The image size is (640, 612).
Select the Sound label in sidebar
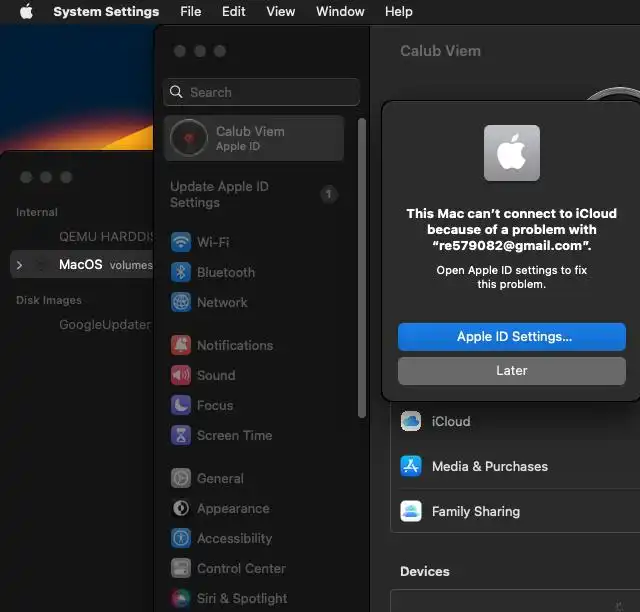click(216, 375)
